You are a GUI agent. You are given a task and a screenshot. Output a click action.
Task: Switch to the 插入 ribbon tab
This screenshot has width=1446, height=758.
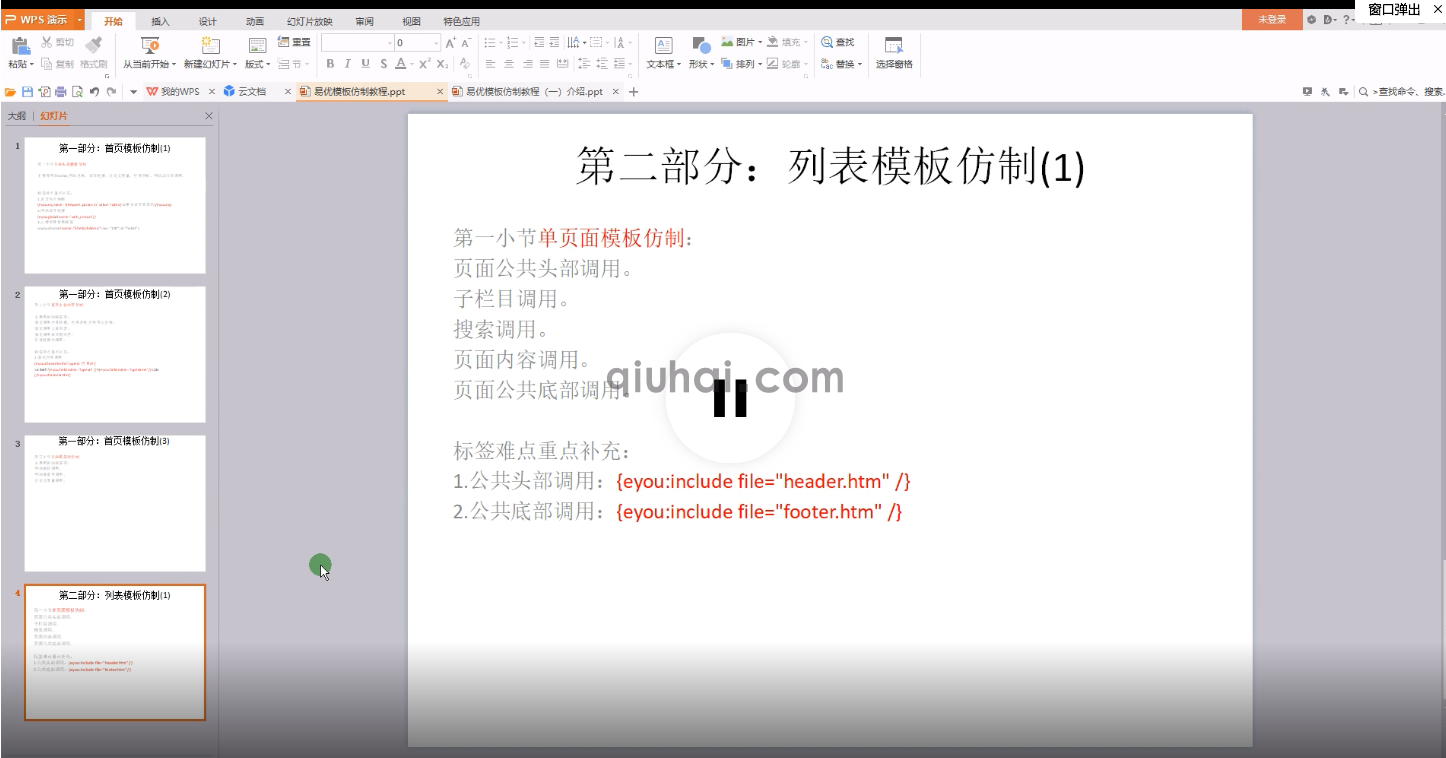click(x=161, y=20)
